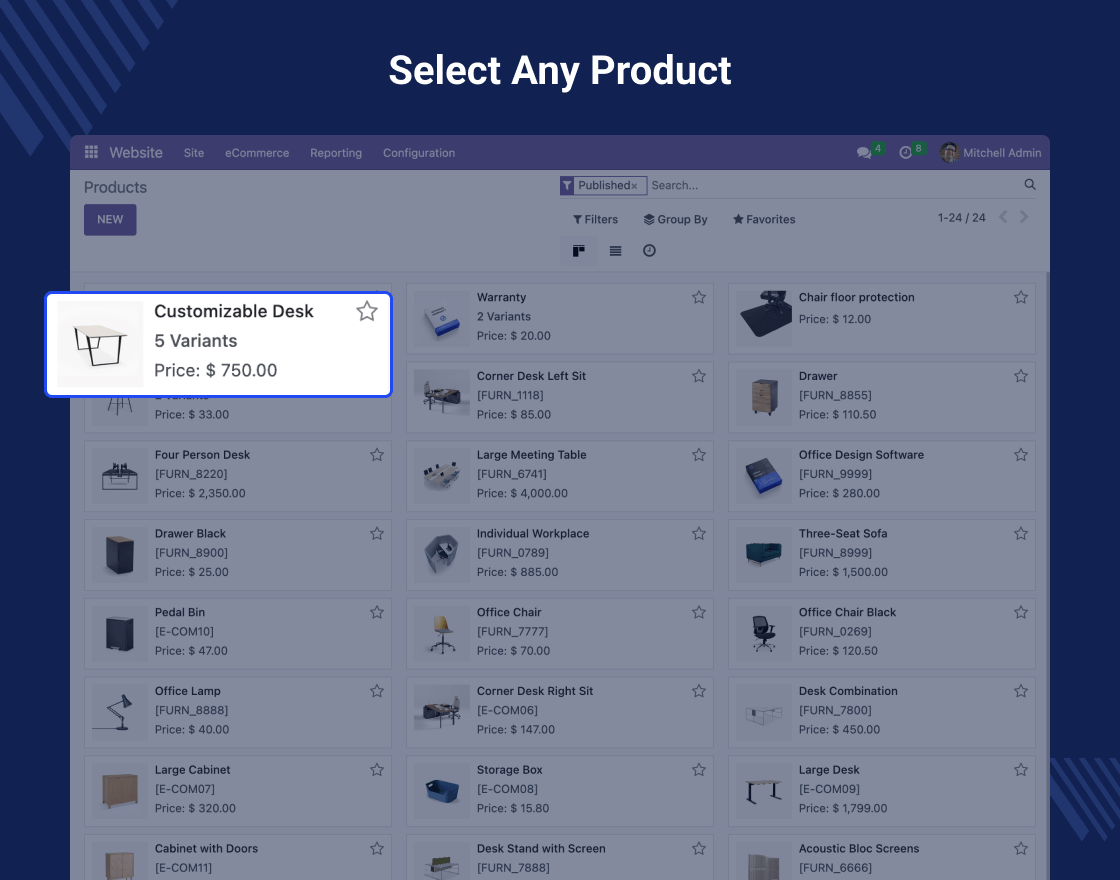Viewport: 1120px width, 880px height.
Task: Open the apps grid menu icon
Action: 91,152
